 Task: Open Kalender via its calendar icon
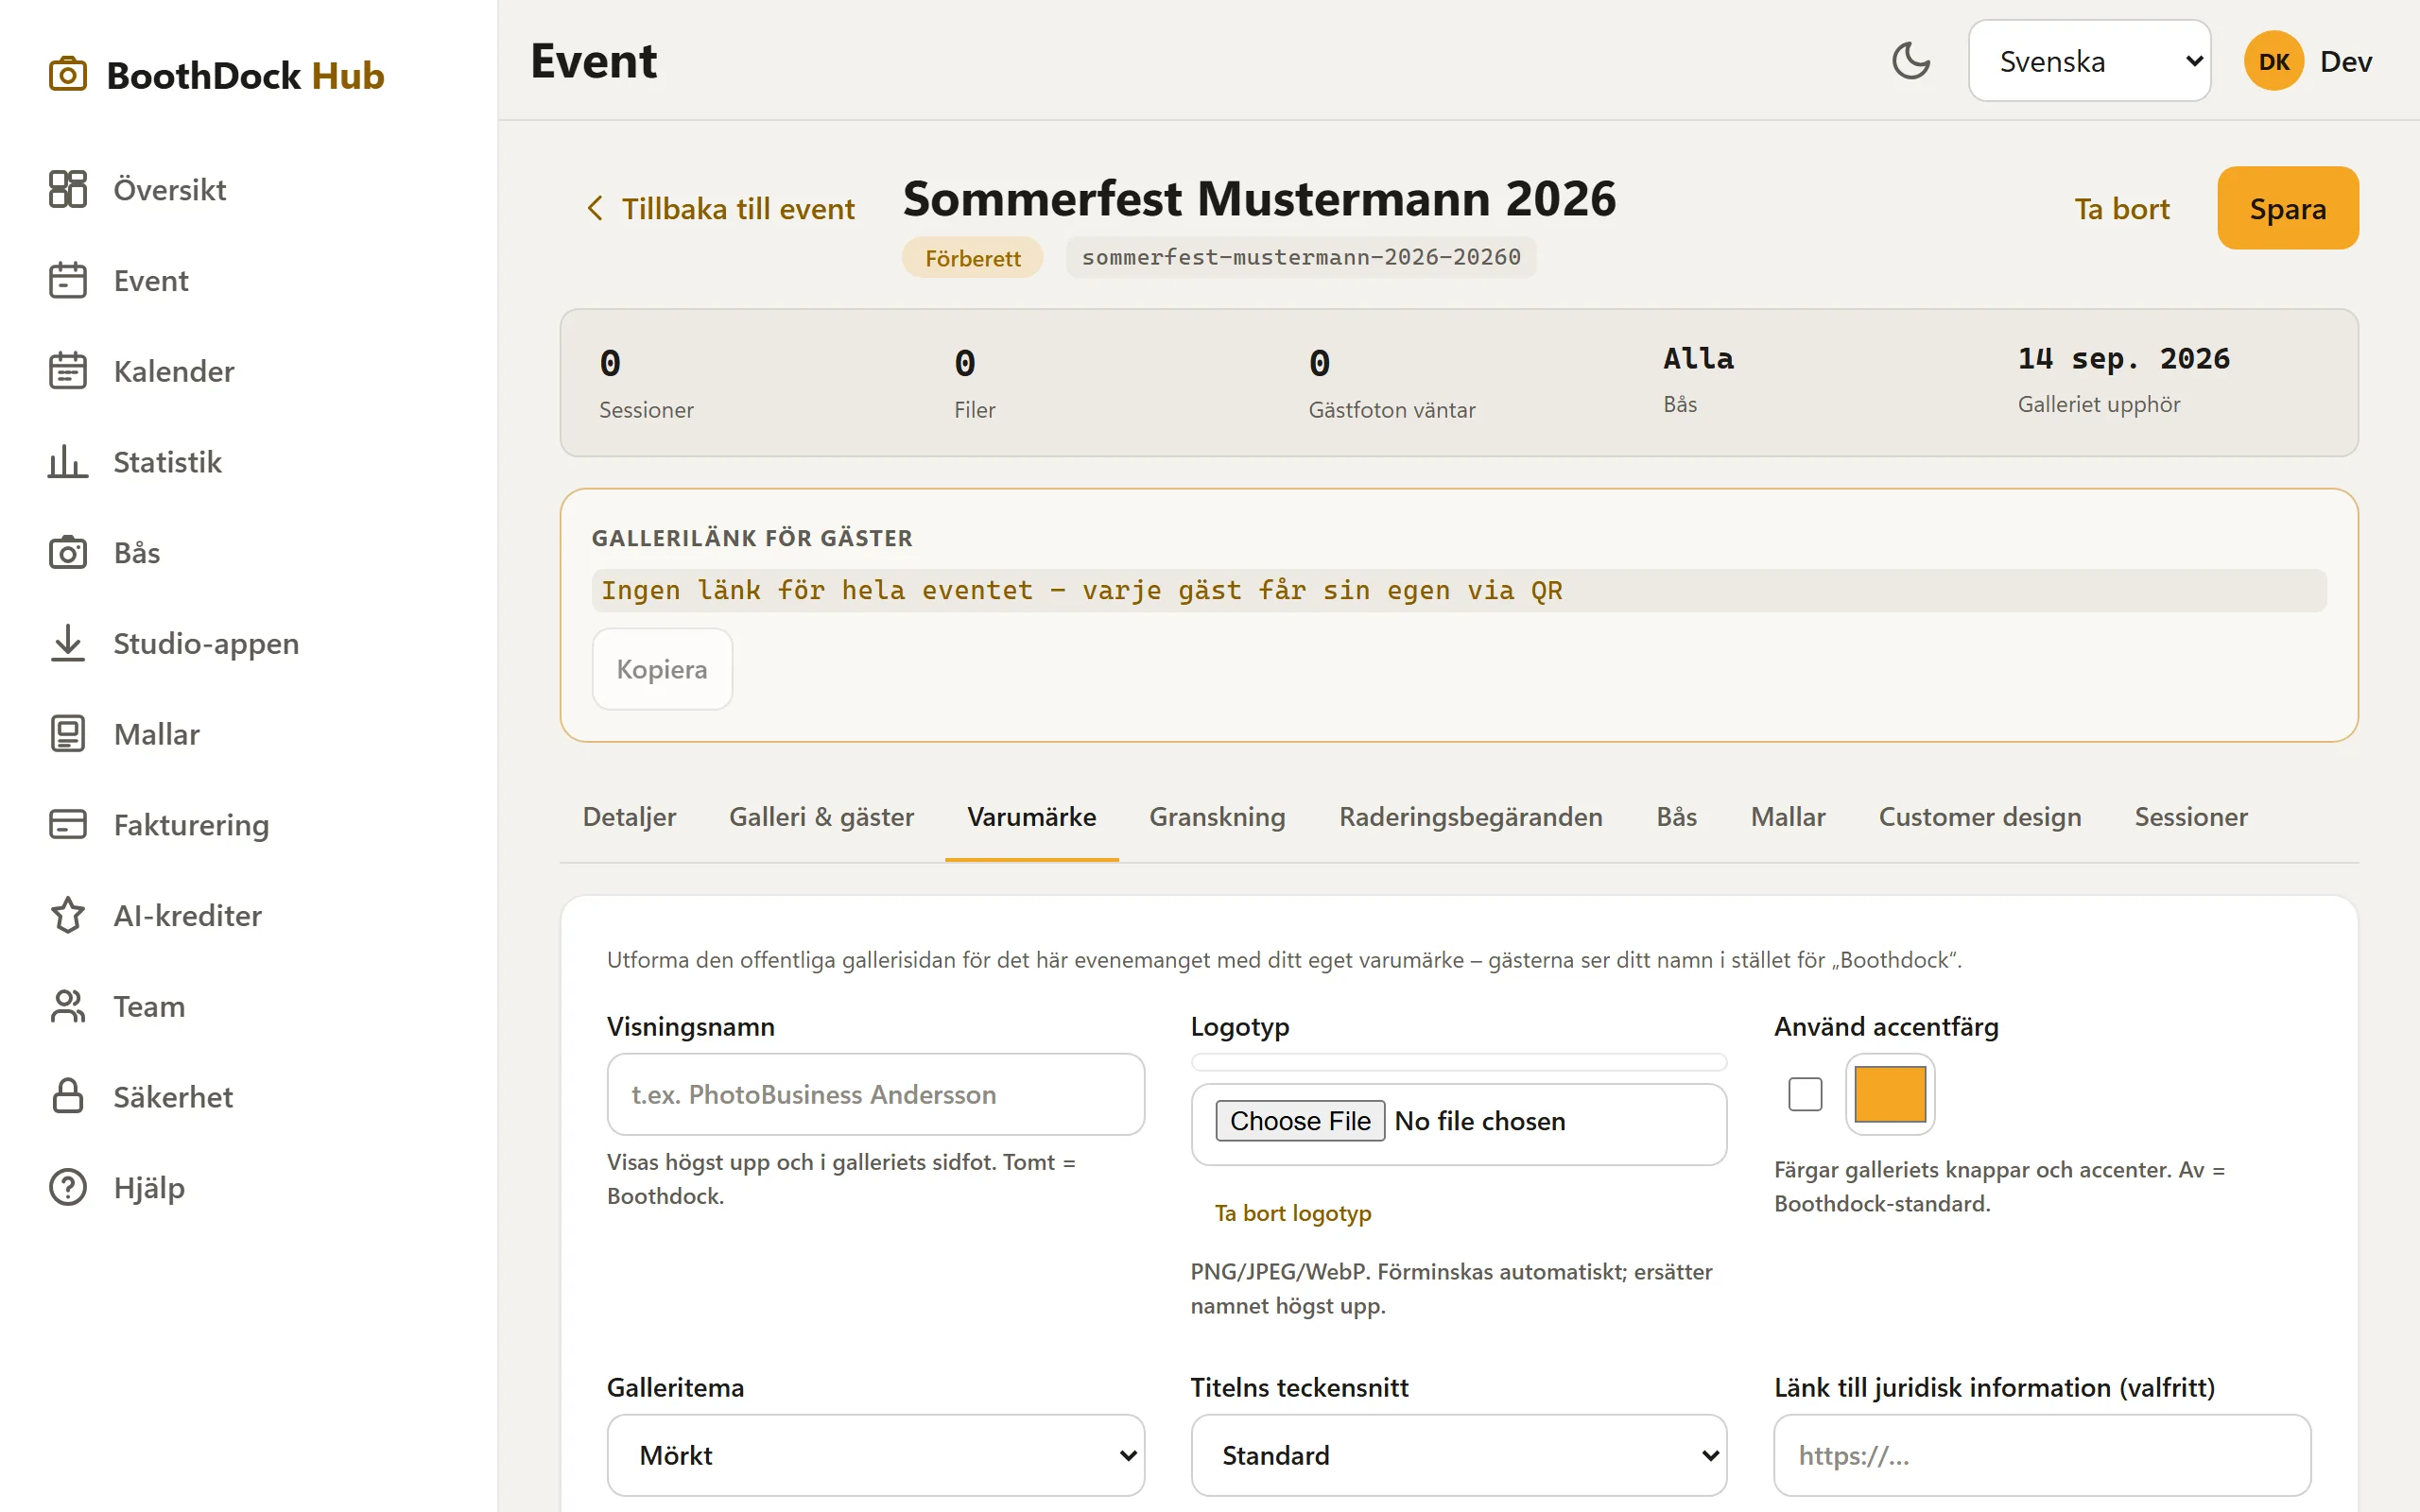coord(68,371)
